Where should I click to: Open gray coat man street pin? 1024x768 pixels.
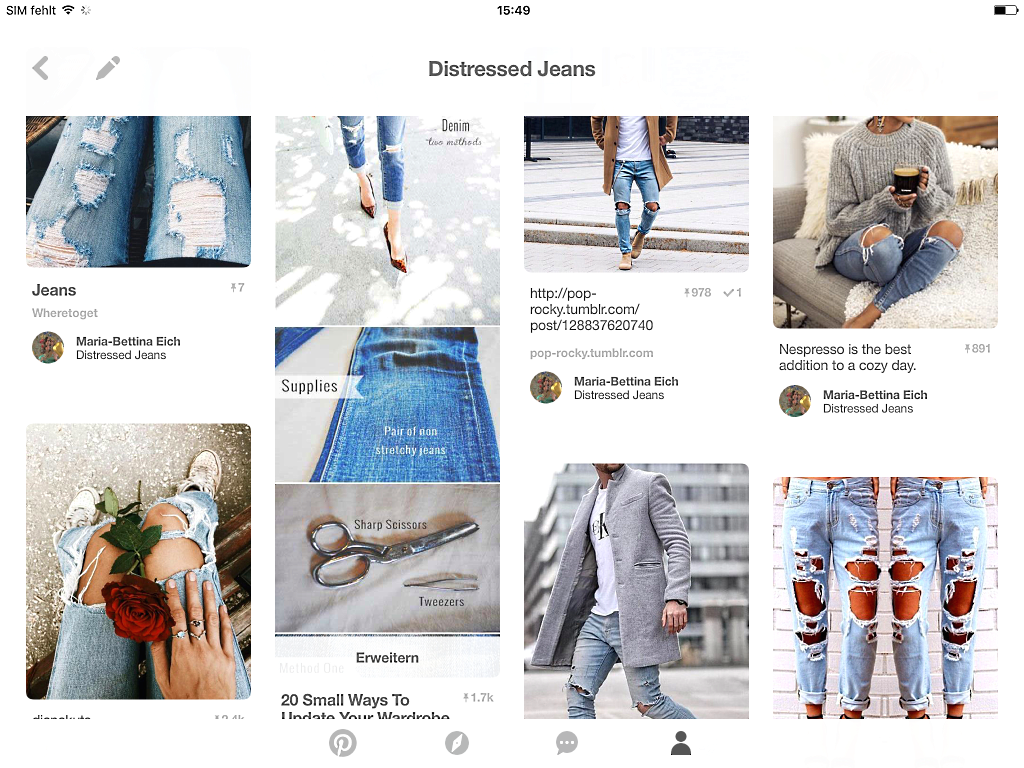point(636,591)
